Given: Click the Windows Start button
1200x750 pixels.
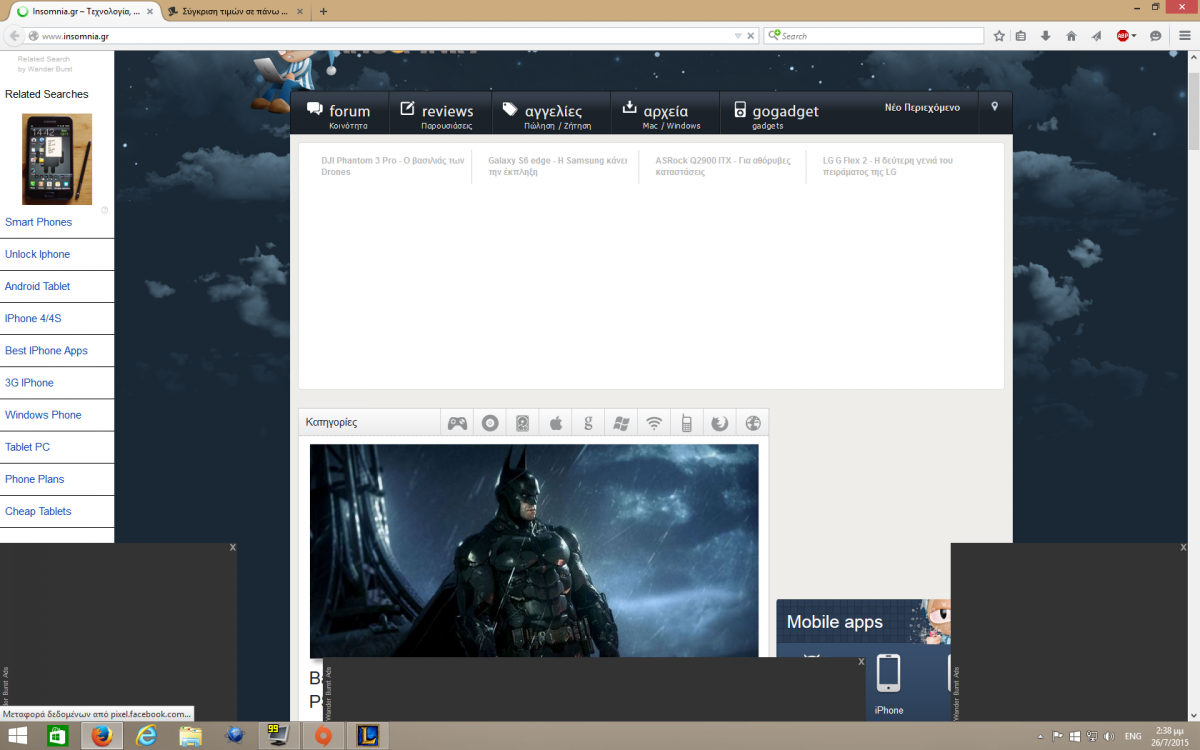Looking at the screenshot, I should (x=17, y=736).
